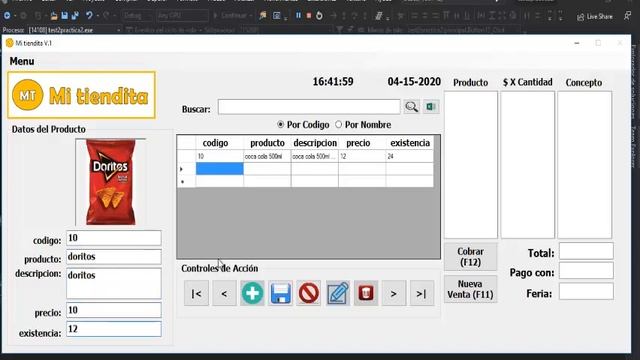Click the codigo column header
This screenshot has width=640, height=360.
coord(220,143)
